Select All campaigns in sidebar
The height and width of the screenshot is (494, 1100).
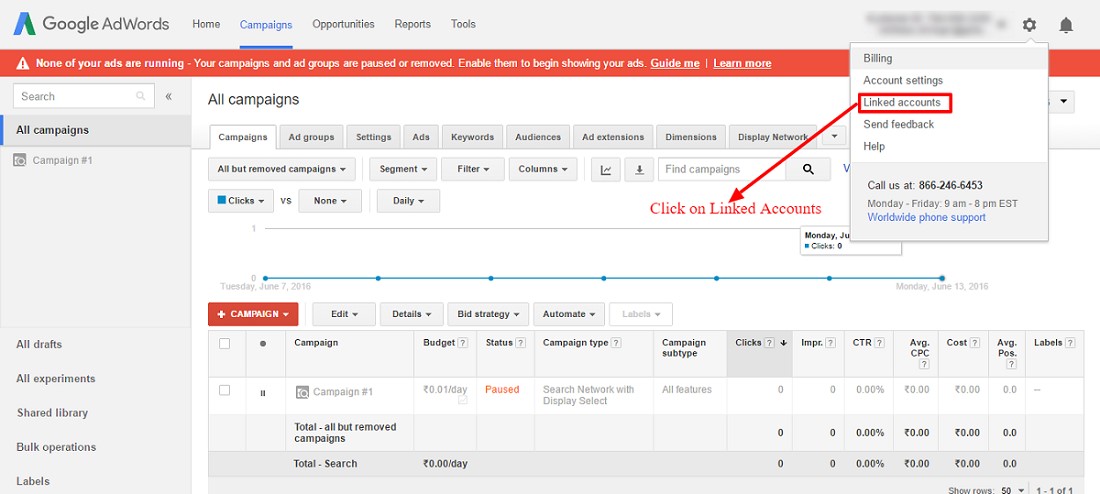pyautogui.click(x=95, y=131)
